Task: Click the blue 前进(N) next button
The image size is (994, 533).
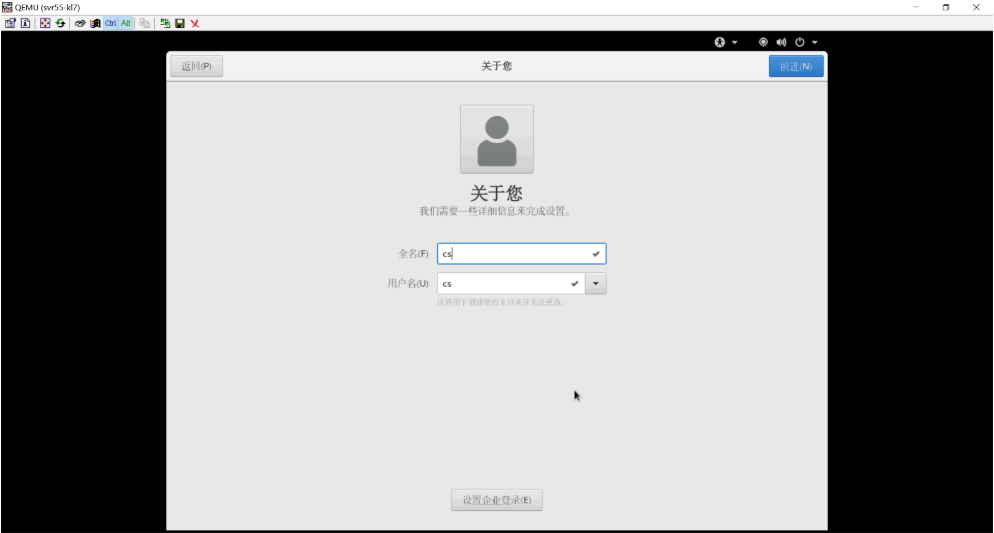Action: point(796,66)
